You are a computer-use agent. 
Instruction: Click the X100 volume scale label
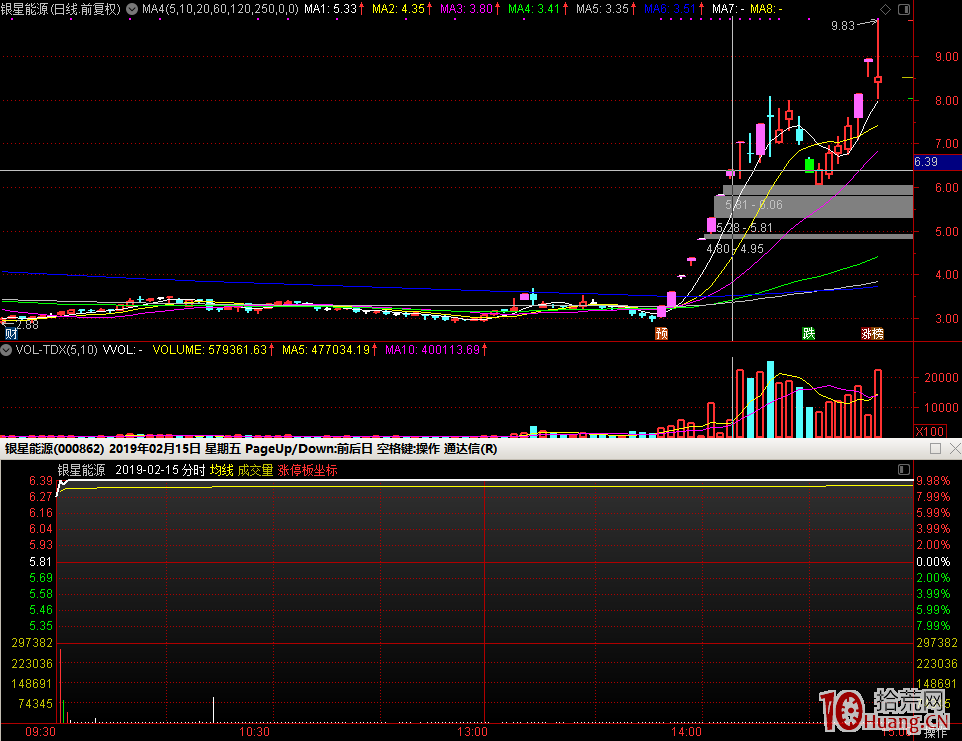(930, 432)
